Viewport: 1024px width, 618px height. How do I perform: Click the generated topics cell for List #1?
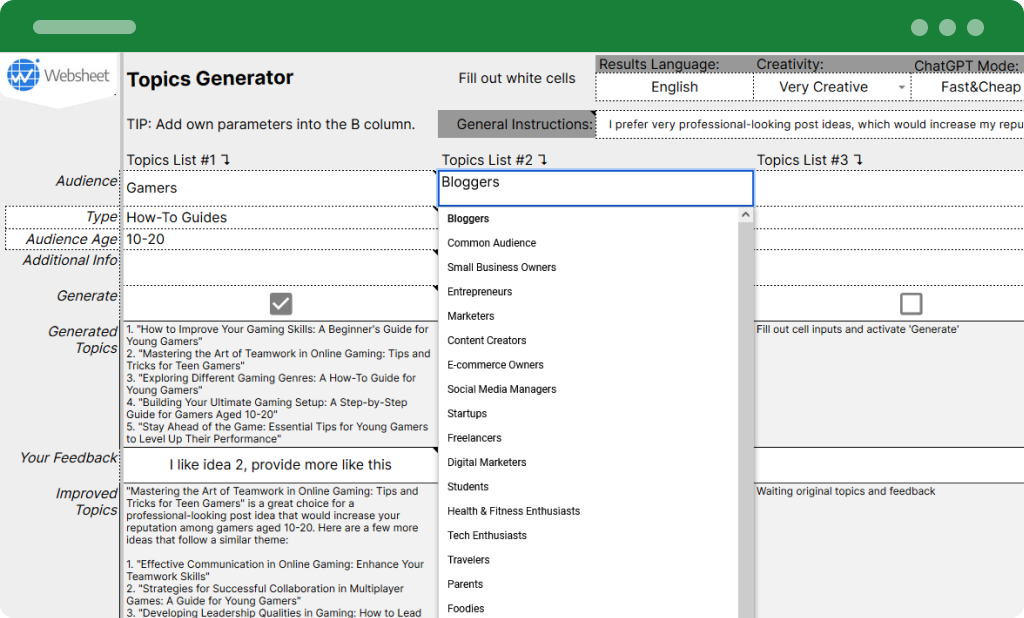click(280, 384)
